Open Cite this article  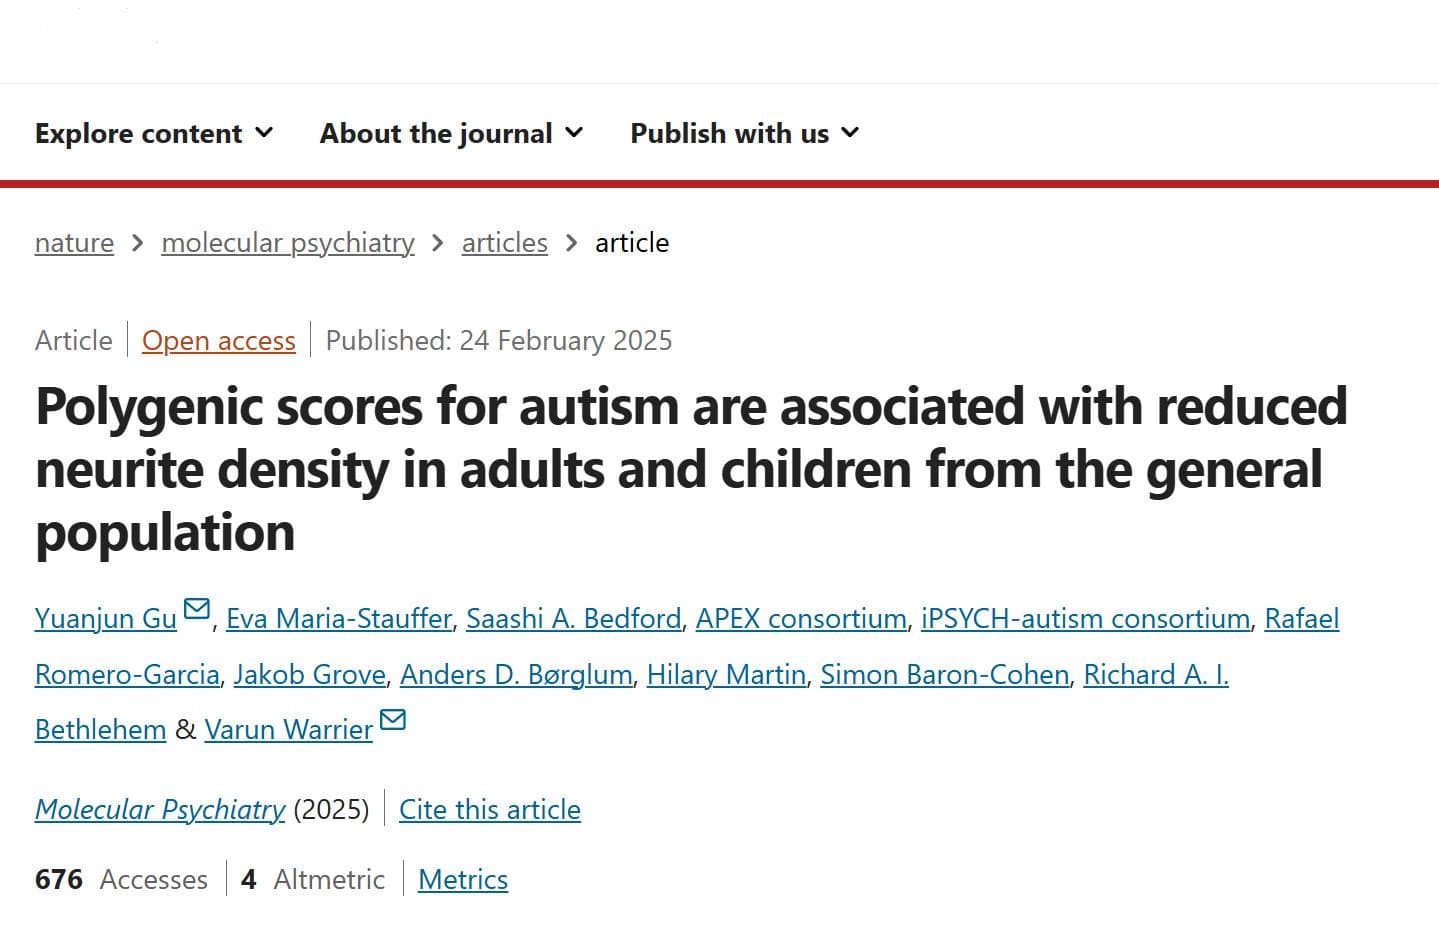click(490, 809)
